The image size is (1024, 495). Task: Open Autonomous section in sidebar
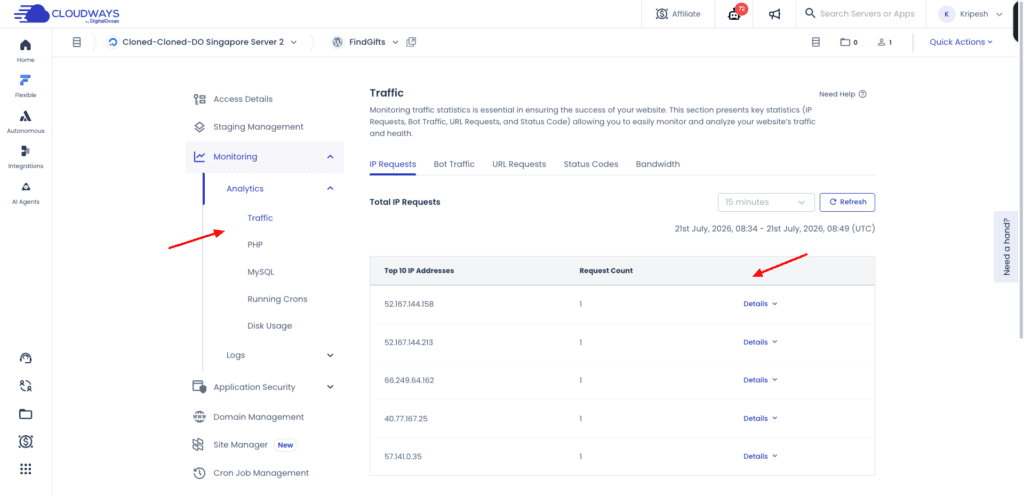pos(25,121)
